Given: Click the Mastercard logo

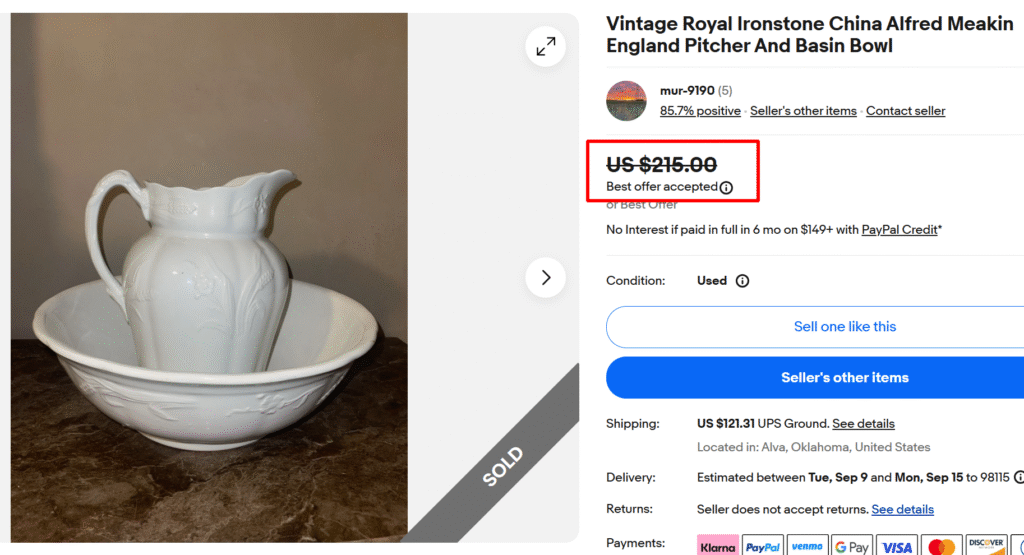Looking at the screenshot, I should pos(941,546).
